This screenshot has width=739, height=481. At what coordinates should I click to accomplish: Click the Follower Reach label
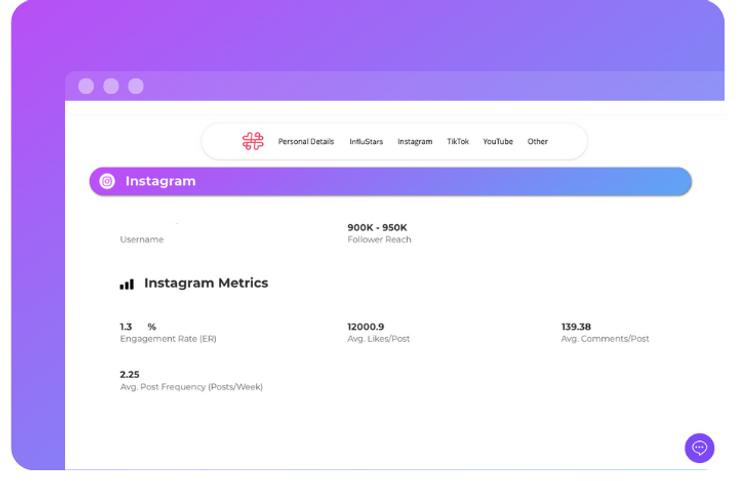[379, 239]
